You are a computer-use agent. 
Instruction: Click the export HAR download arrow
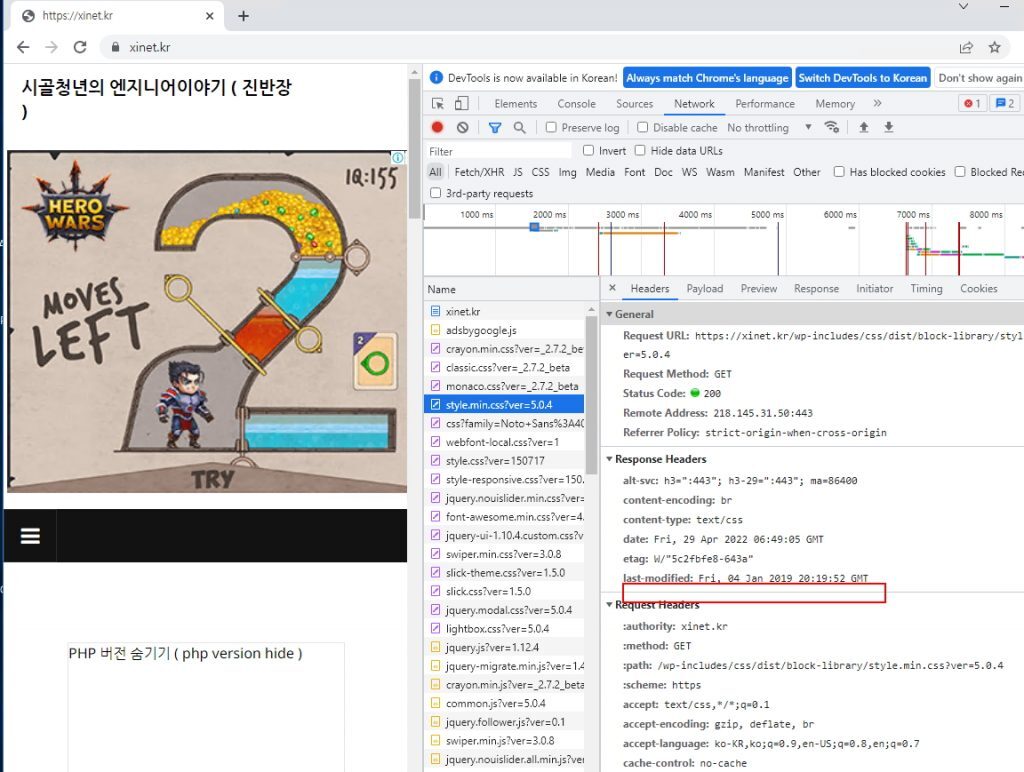889,127
